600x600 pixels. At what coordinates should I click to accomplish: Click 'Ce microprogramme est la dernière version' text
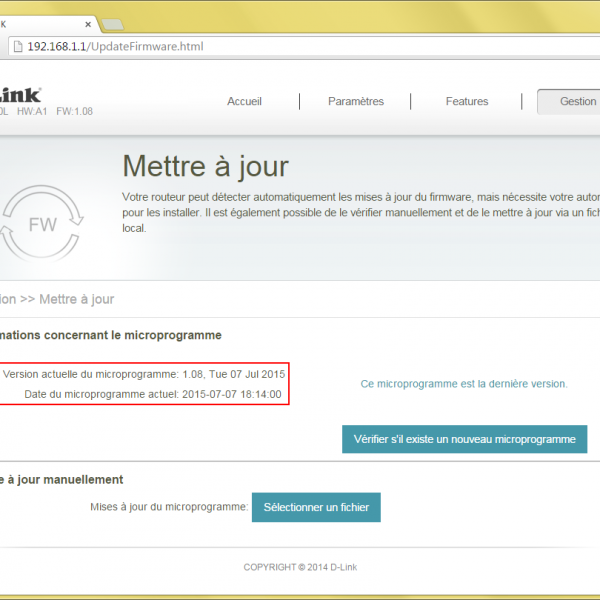click(x=463, y=383)
